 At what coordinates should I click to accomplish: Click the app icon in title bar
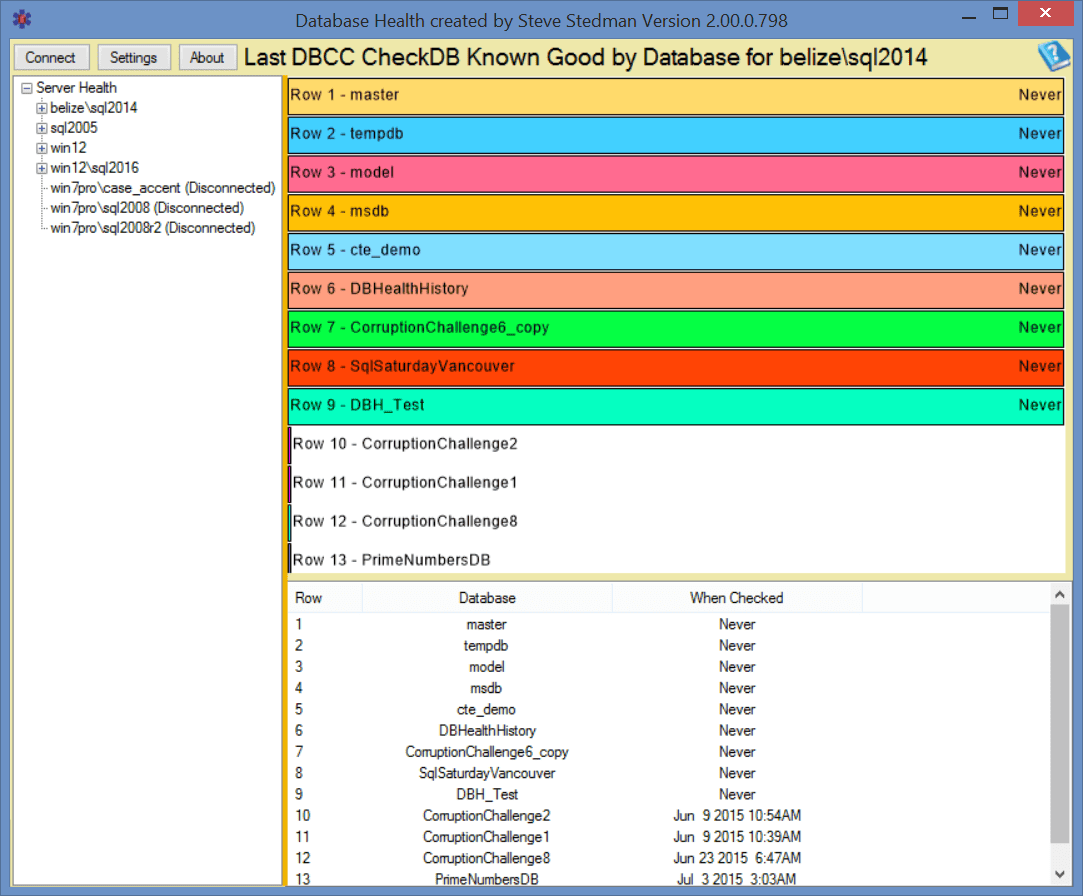point(20,19)
